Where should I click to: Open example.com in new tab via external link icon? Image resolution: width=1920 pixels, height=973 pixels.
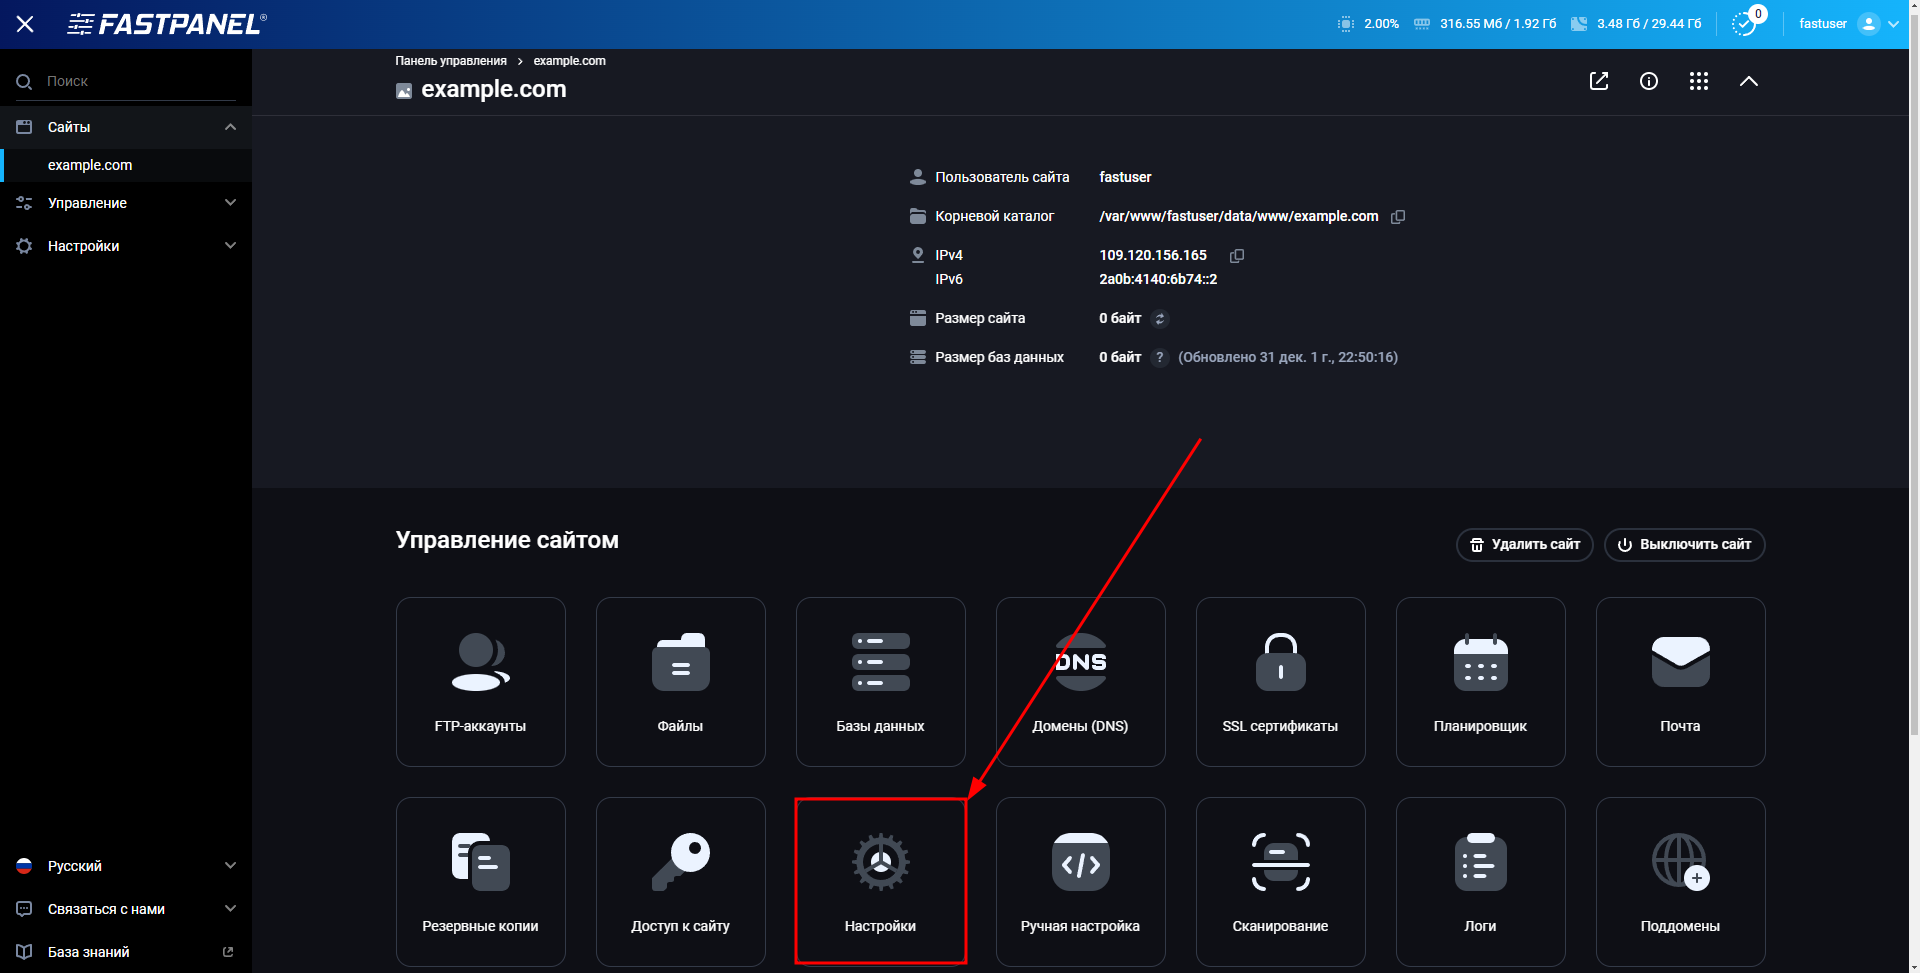pyautogui.click(x=1598, y=81)
